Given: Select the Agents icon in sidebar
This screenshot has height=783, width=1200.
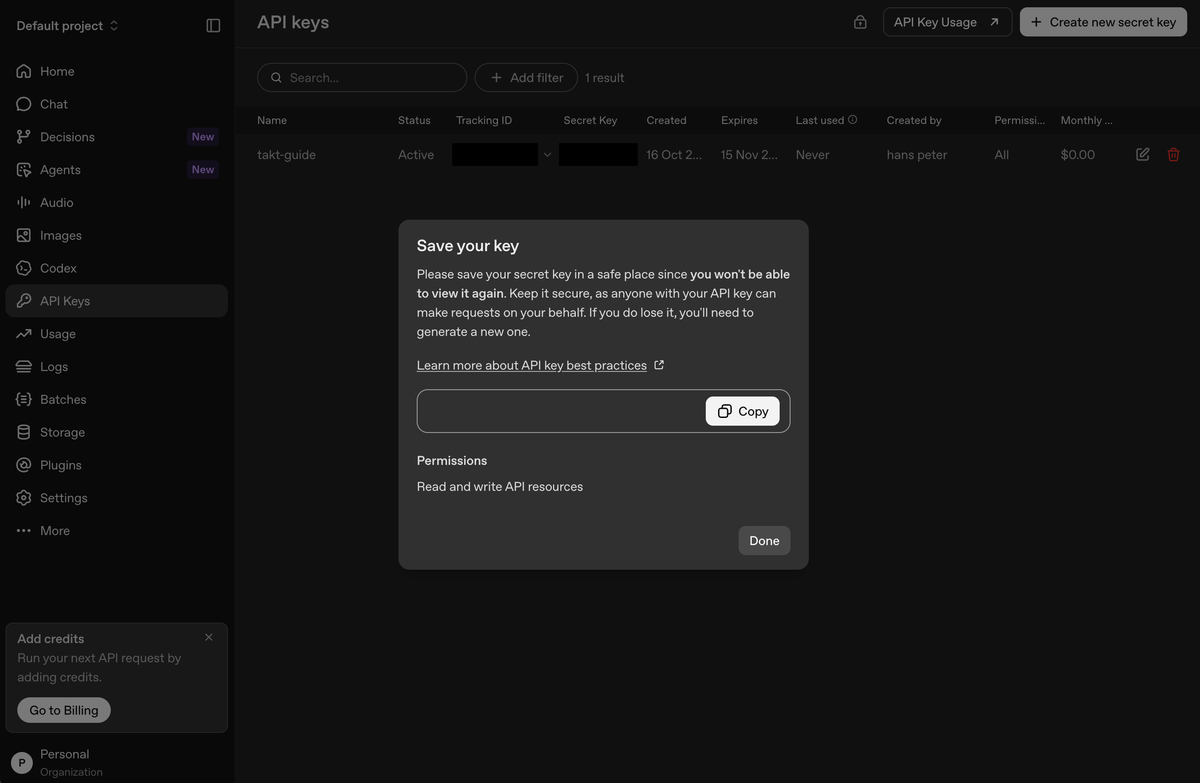Looking at the screenshot, I should click(x=24, y=170).
